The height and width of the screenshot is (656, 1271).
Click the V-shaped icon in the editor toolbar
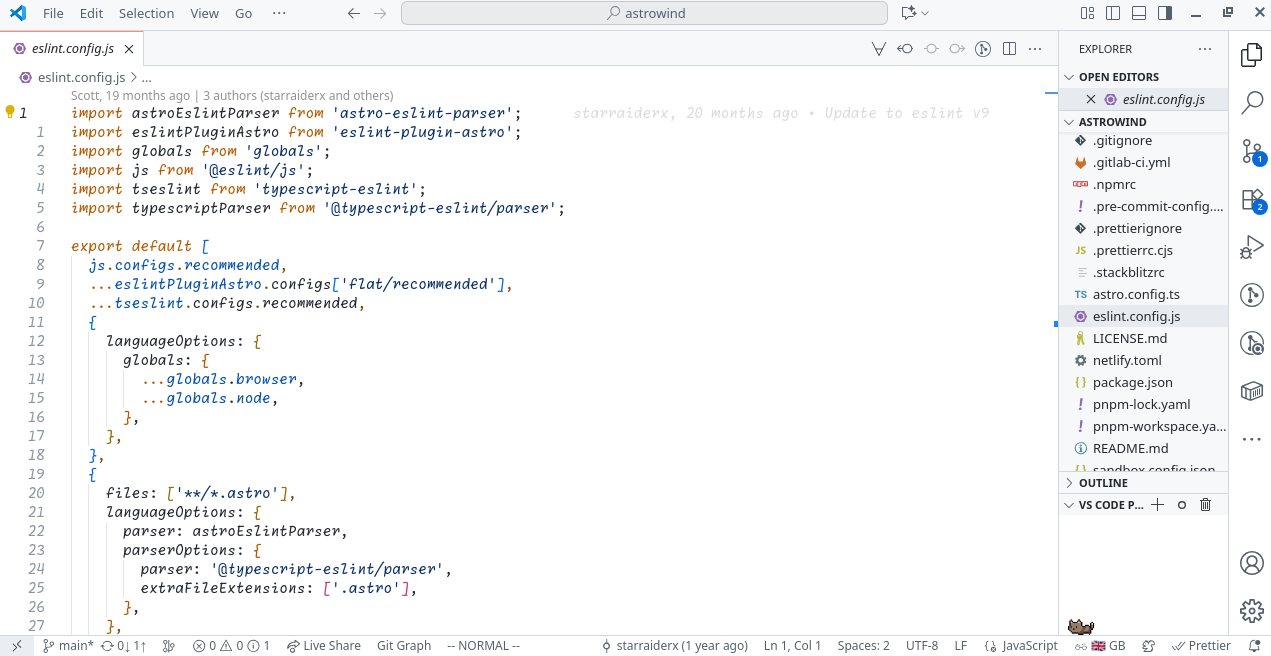pyautogui.click(x=879, y=48)
